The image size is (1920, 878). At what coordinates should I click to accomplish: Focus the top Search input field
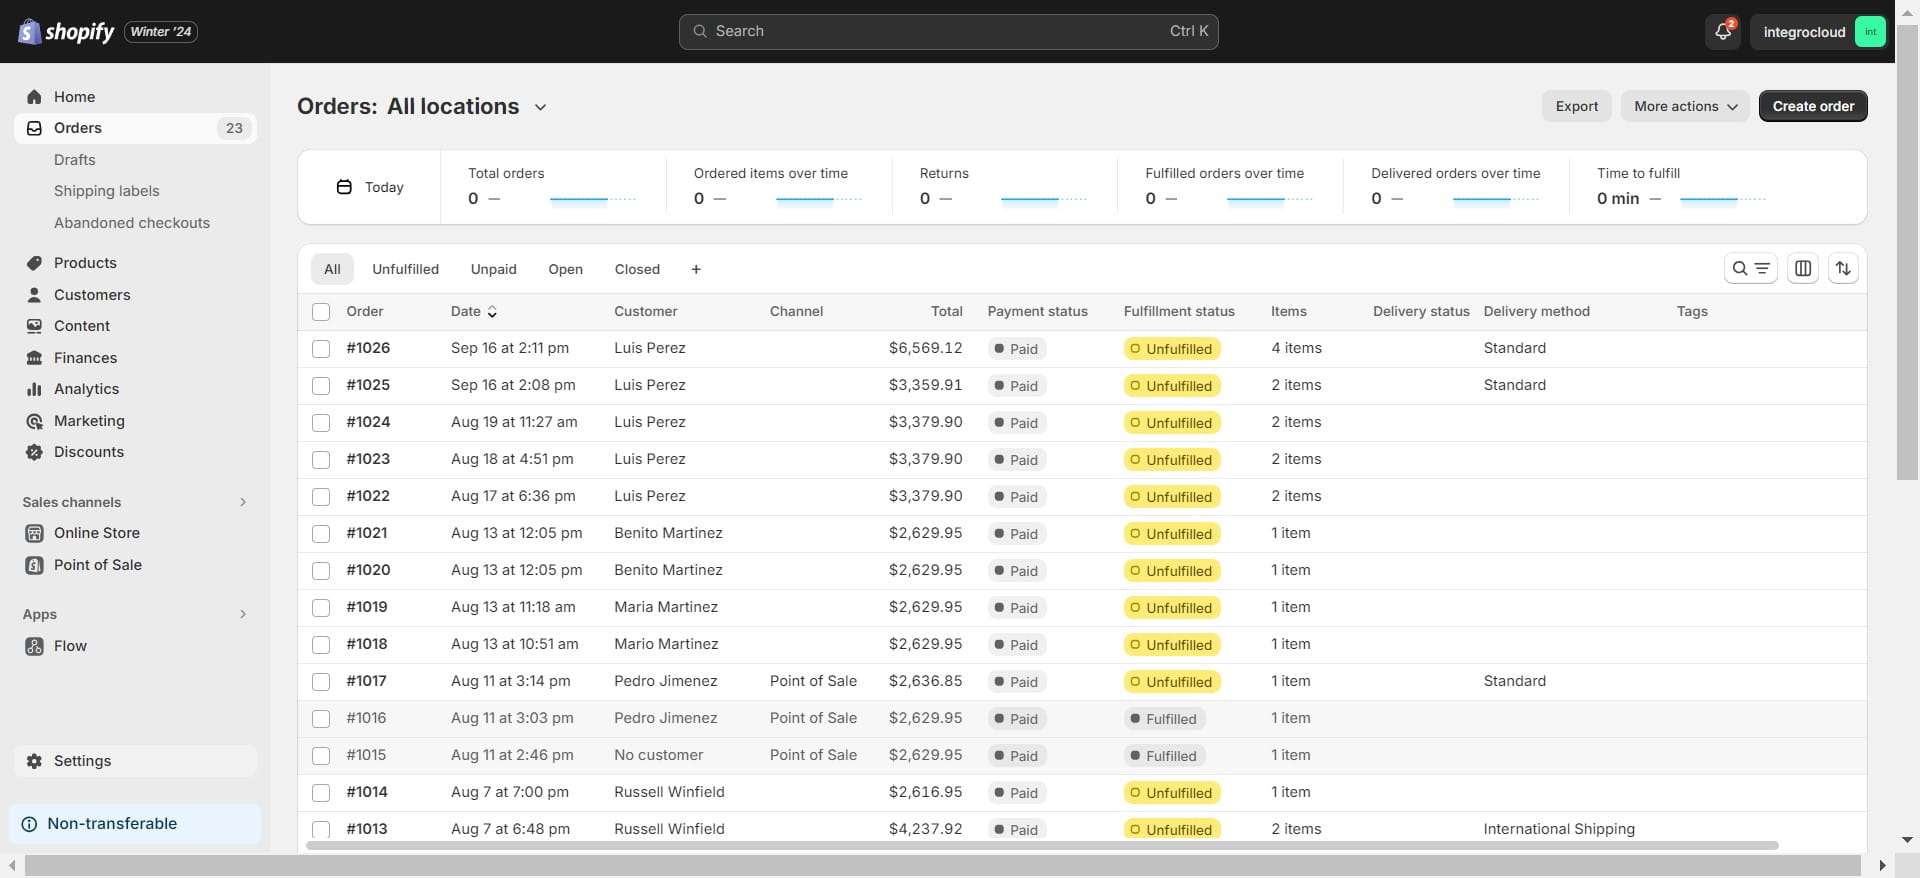coord(947,32)
